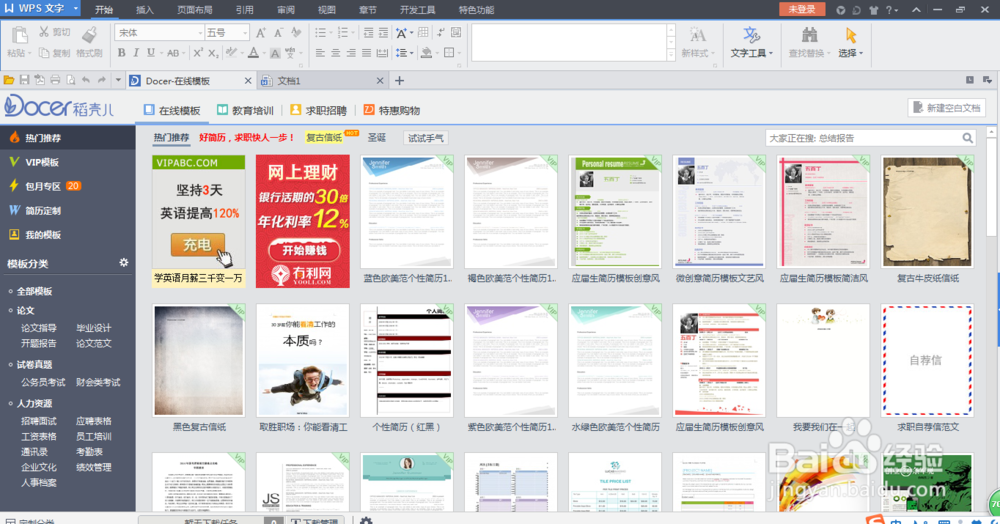Screen dimensions: 1000x524
Task: Click the 未登录 login button
Action: click(x=802, y=9)
